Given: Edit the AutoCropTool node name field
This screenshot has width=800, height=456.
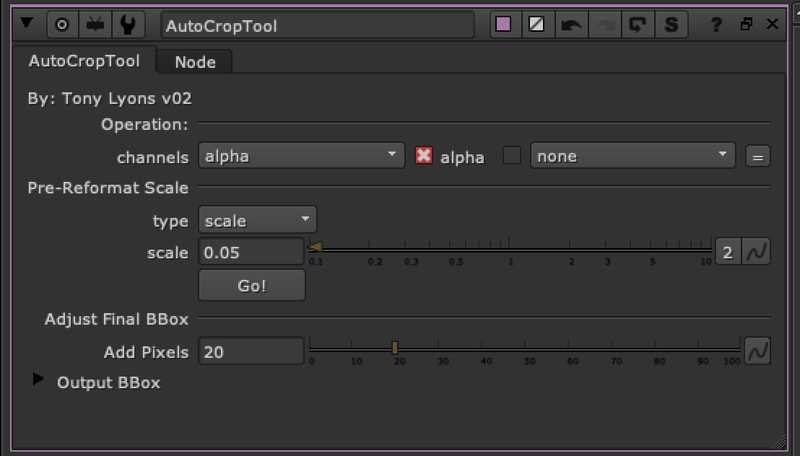Looking at the screenshot, I should (317, 26).
